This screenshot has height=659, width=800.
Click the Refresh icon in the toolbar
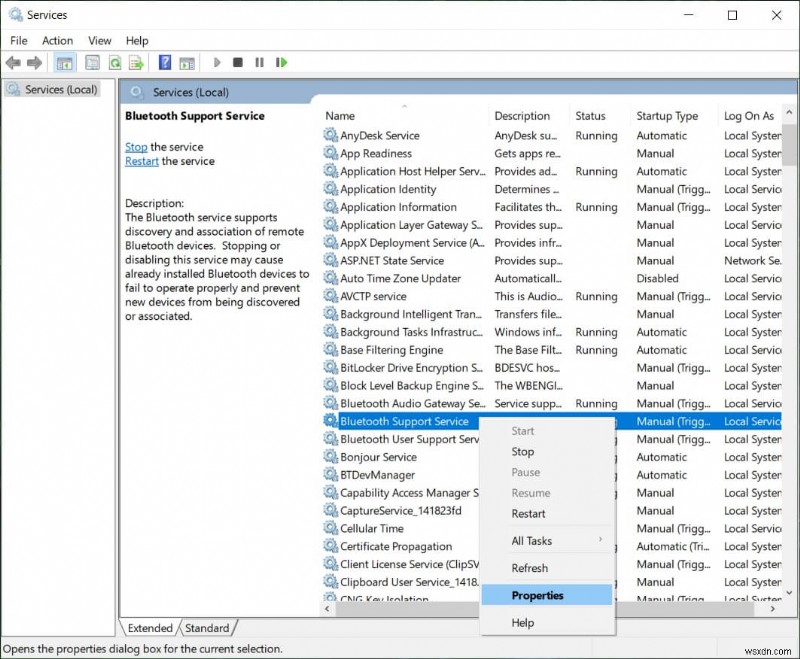(x=113, y=62)
